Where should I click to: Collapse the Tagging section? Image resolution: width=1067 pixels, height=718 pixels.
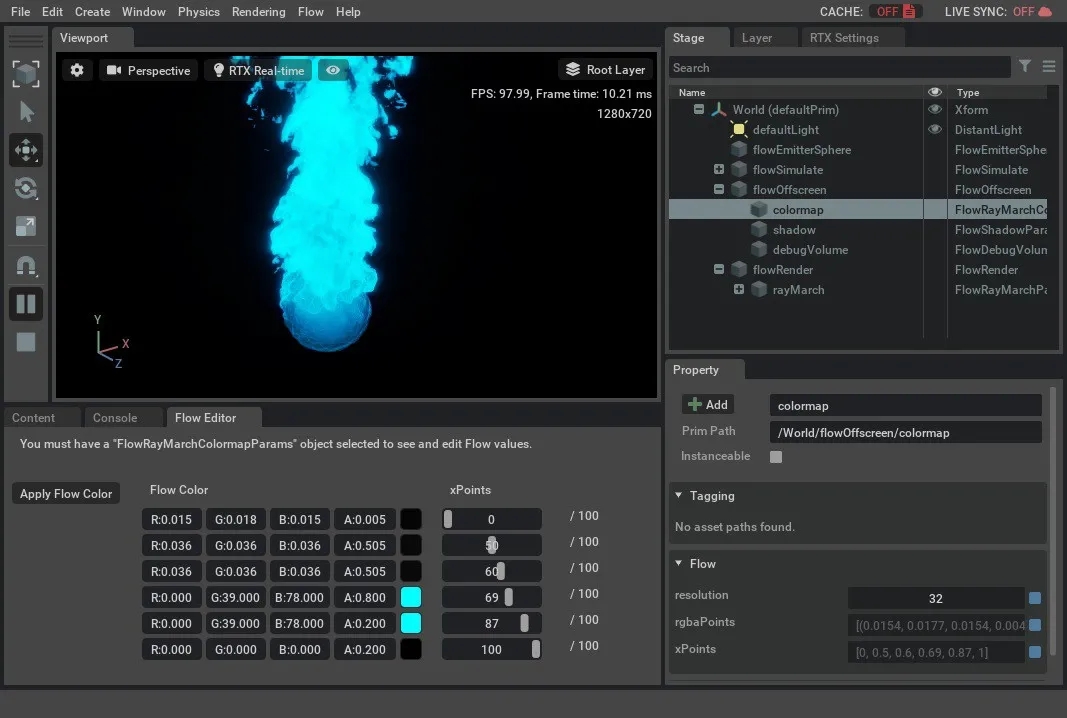(x=680, y=496)
